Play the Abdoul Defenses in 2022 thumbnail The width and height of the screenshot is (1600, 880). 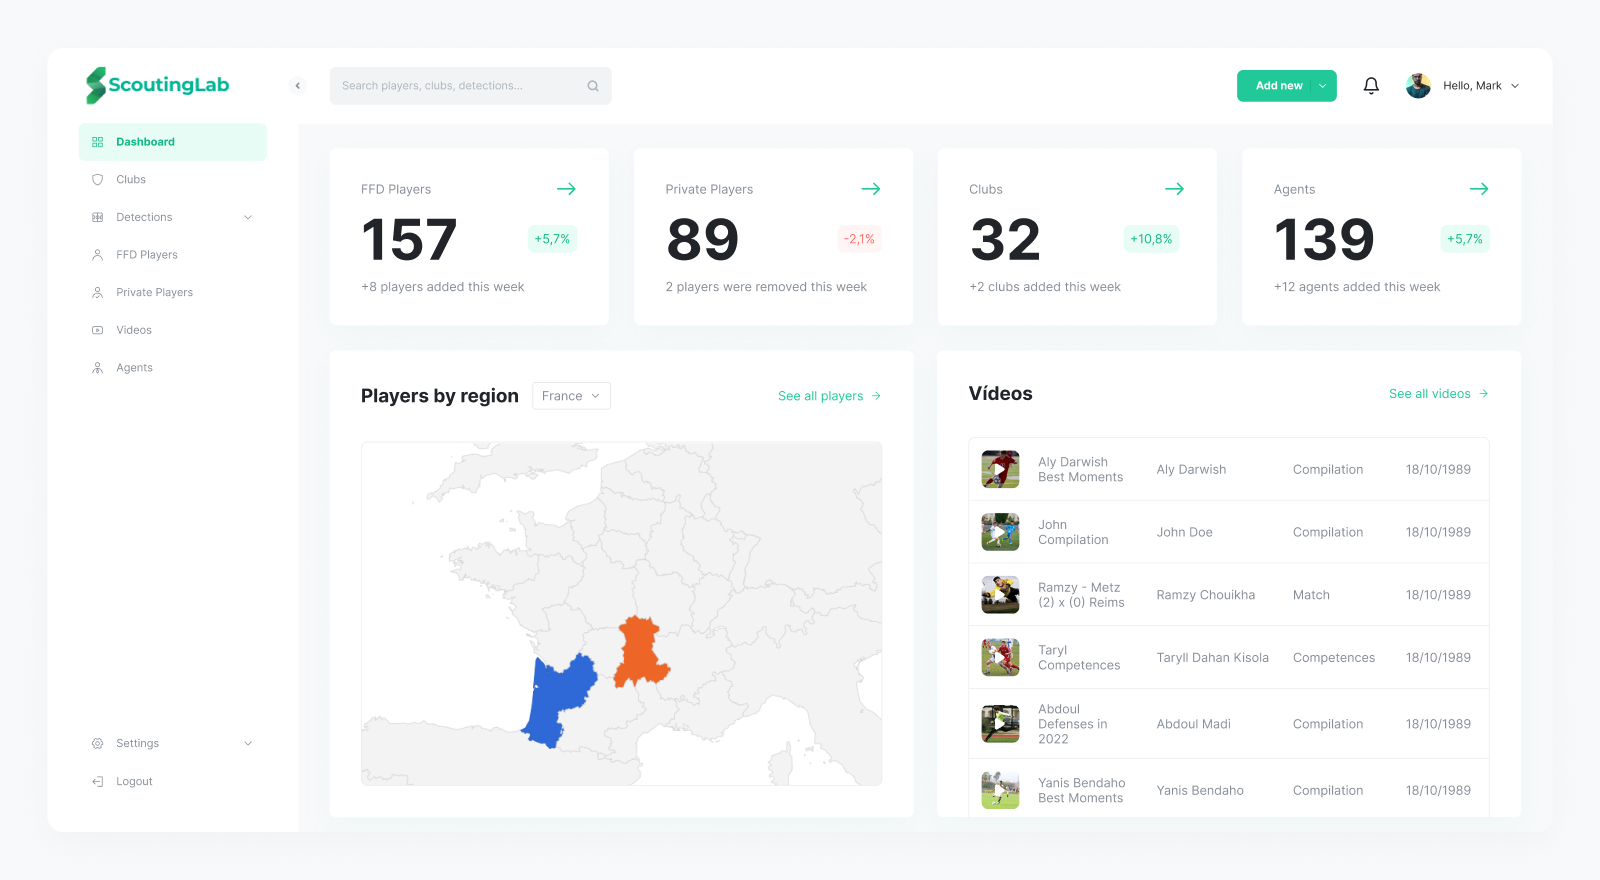(1000, 724)
